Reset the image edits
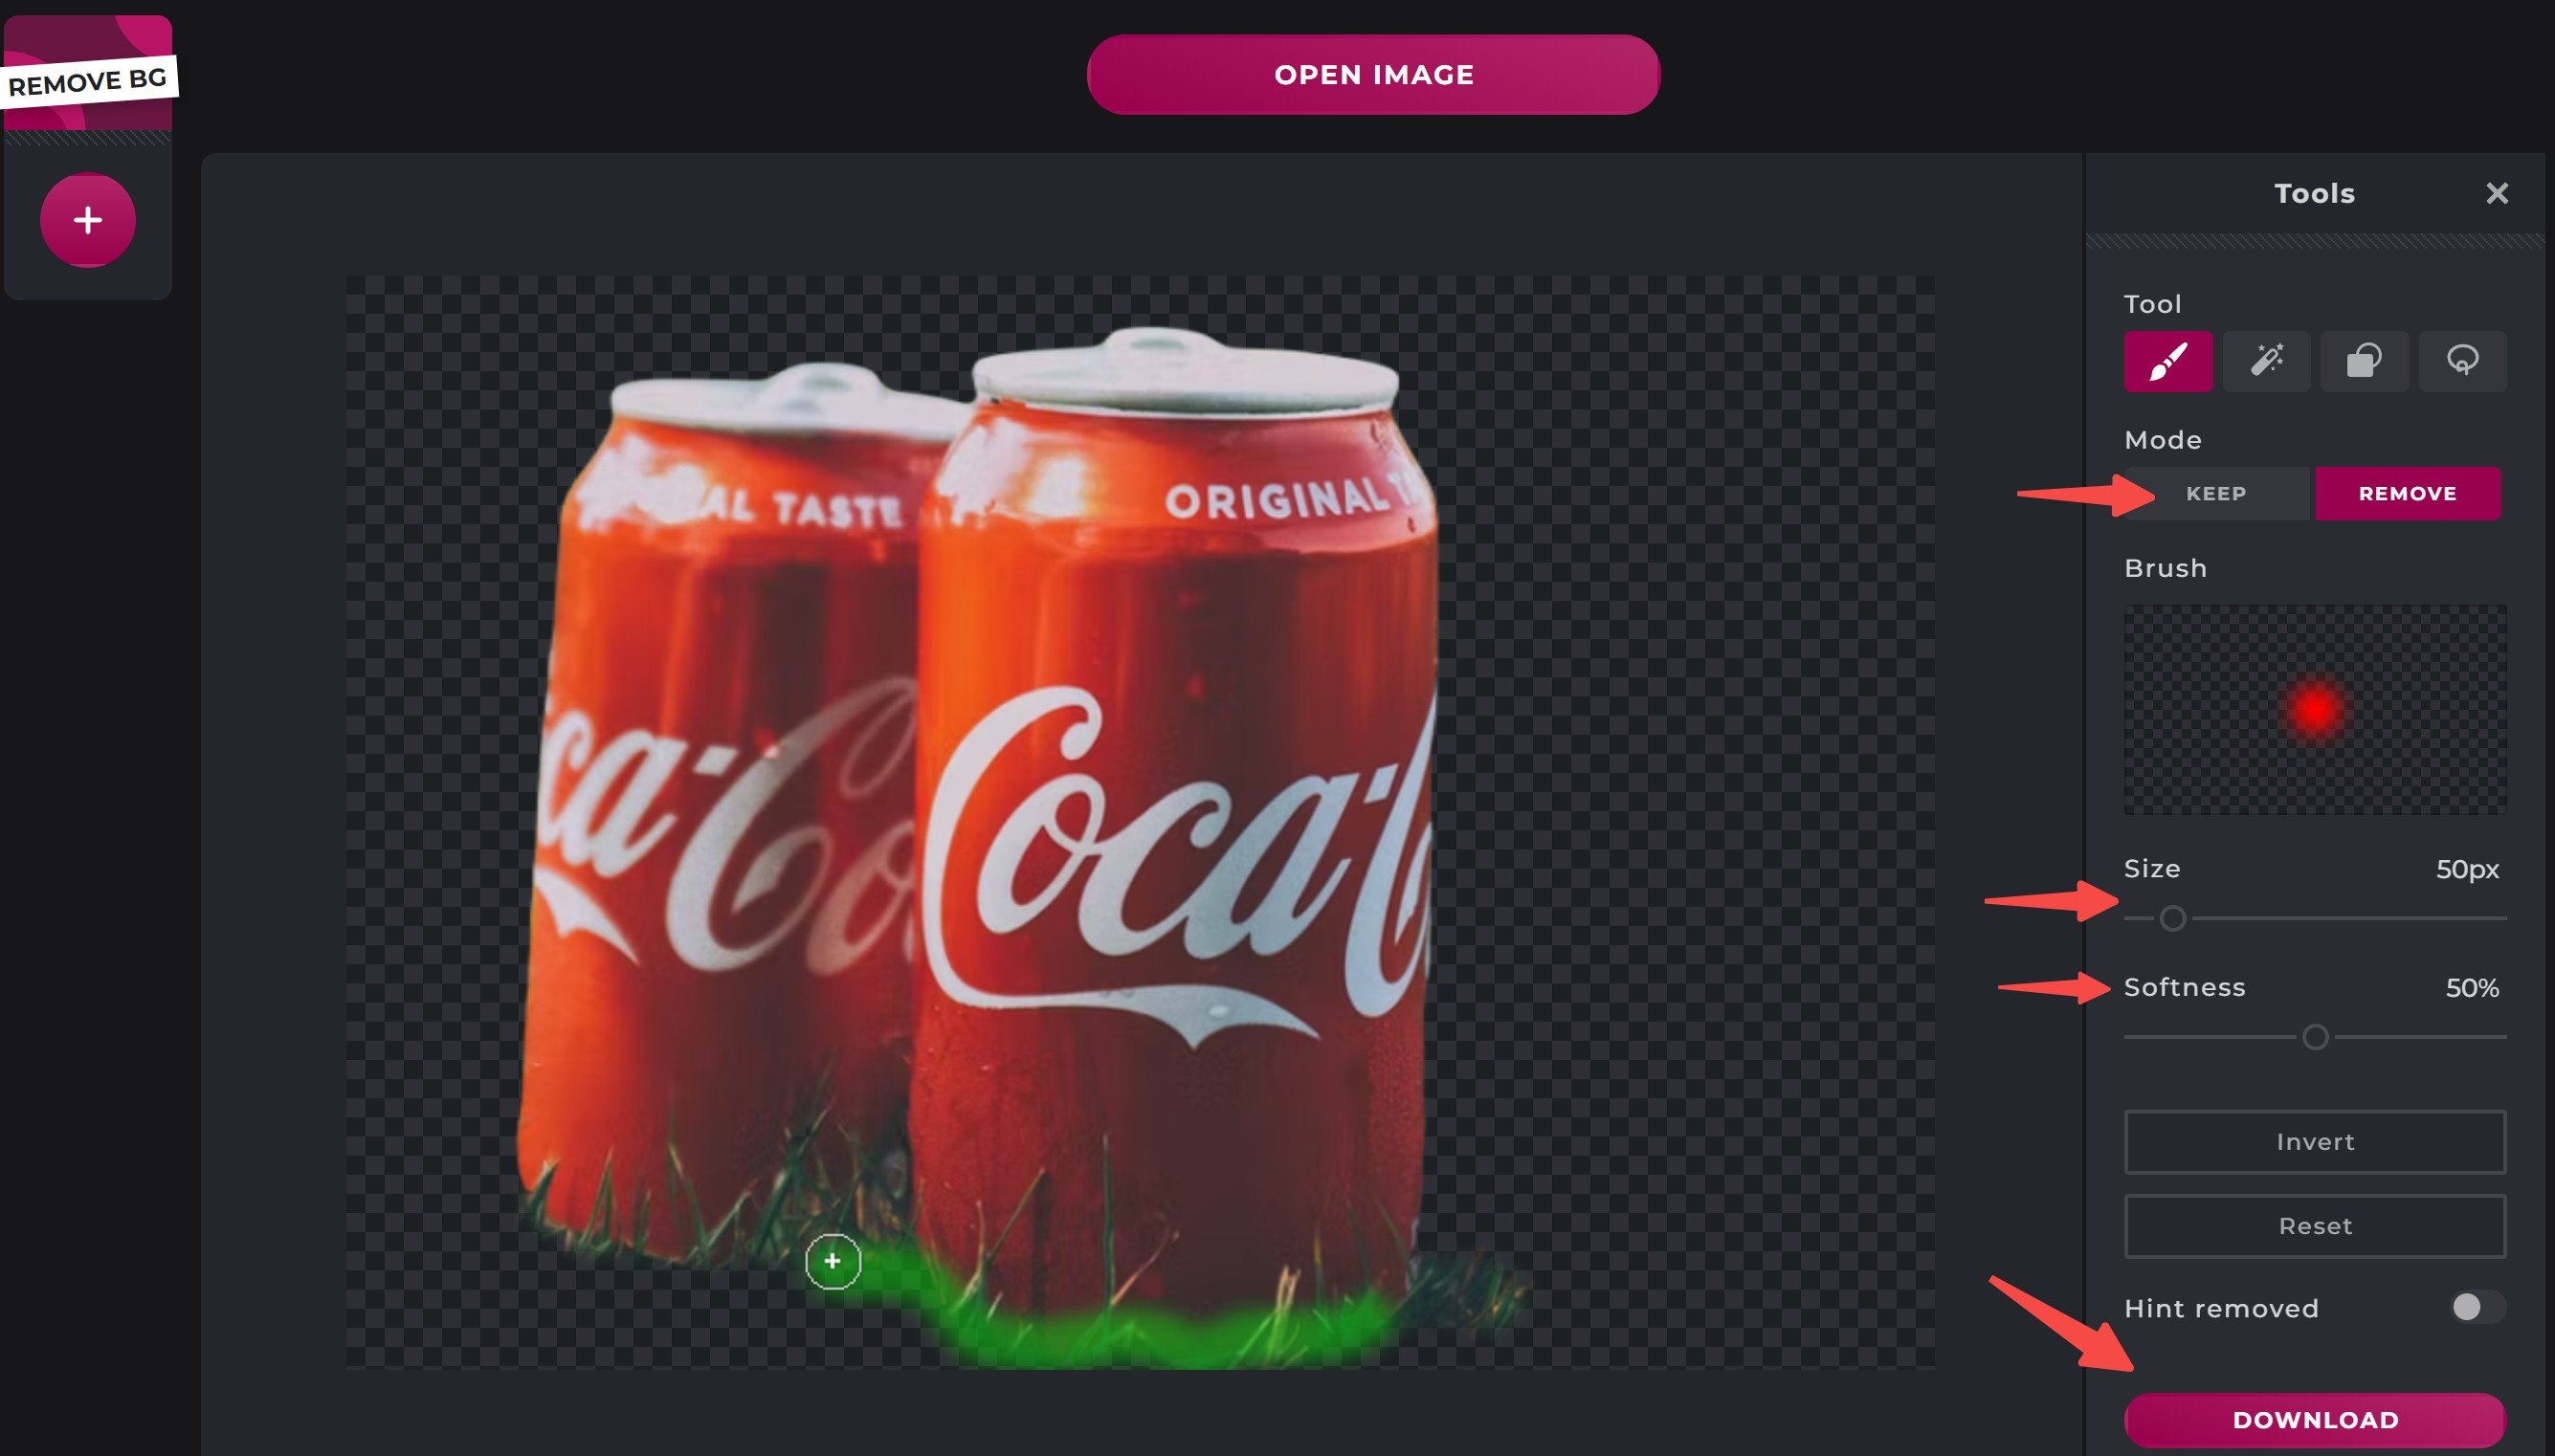 click(2315, 1225)
